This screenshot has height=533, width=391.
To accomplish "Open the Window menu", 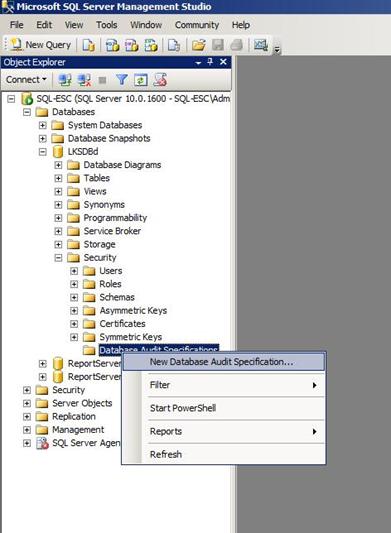I will click(x=146, y=25).
